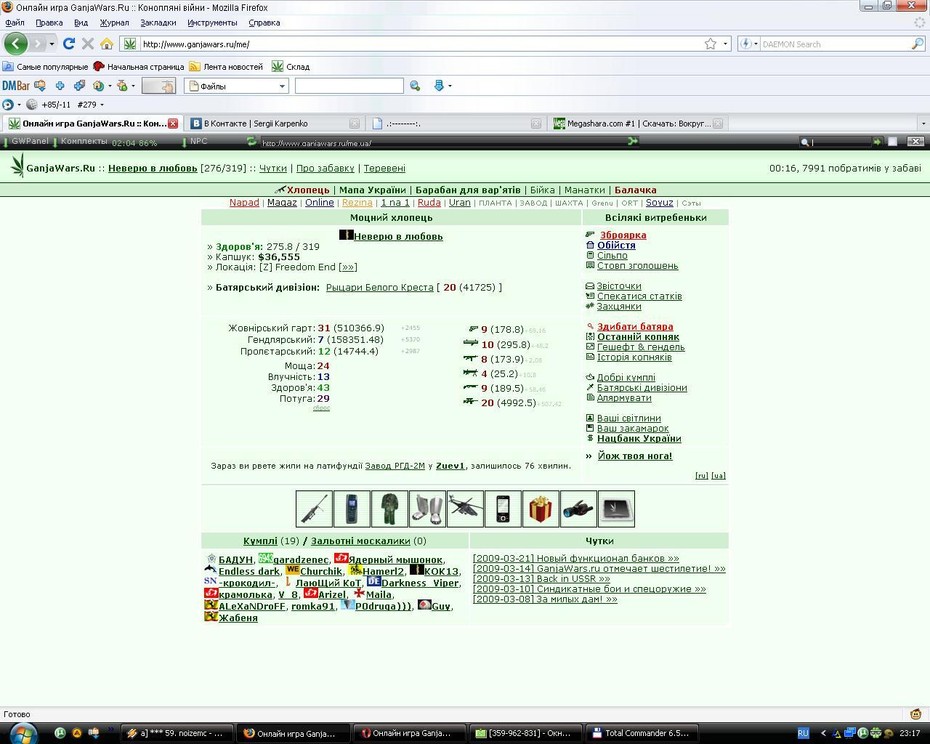Reload the page with the refresh icon
The image size is (930, 744).
coord(69,43)
